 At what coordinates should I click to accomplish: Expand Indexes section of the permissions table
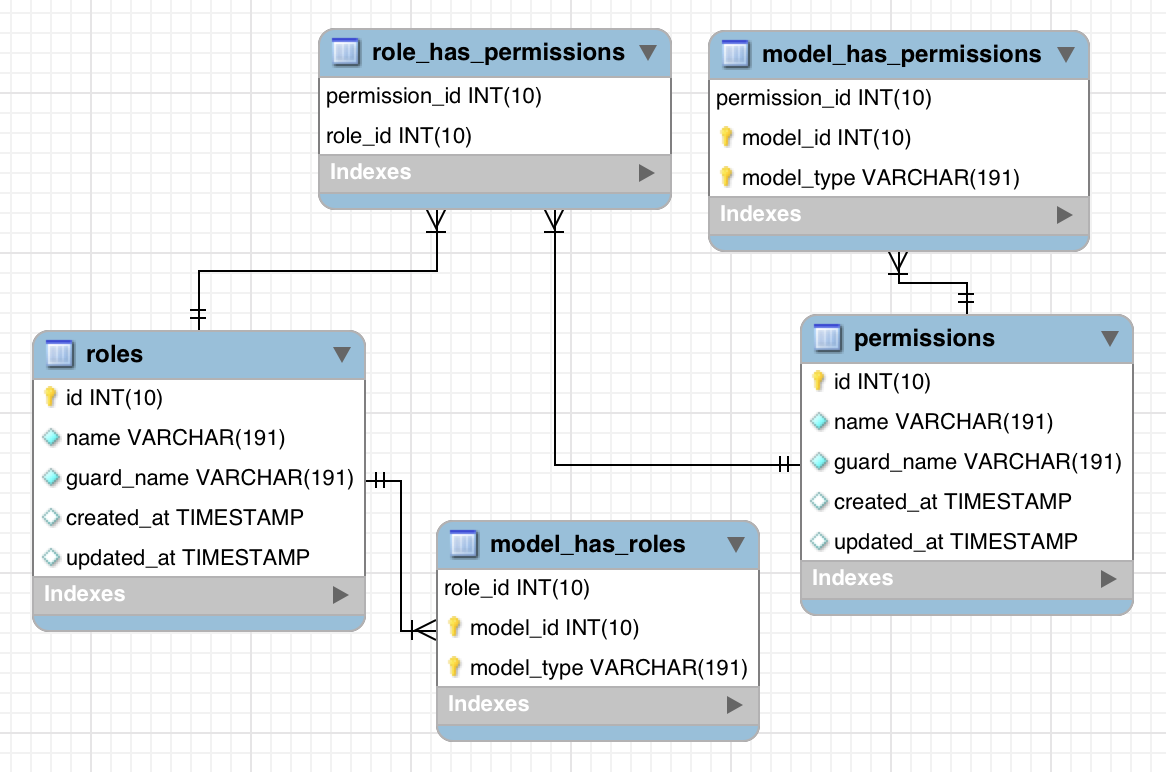click(1108, 579)
